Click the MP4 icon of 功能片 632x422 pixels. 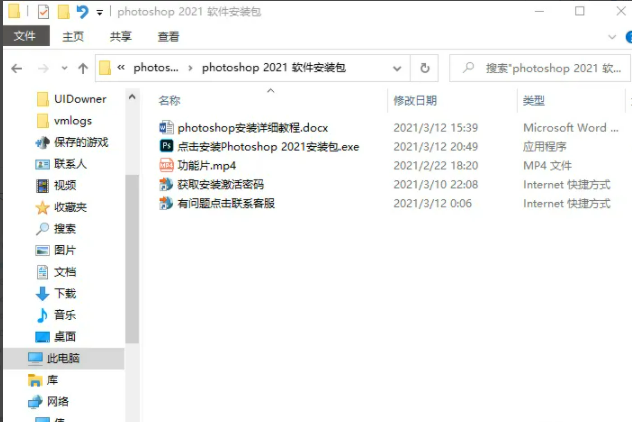166,165
